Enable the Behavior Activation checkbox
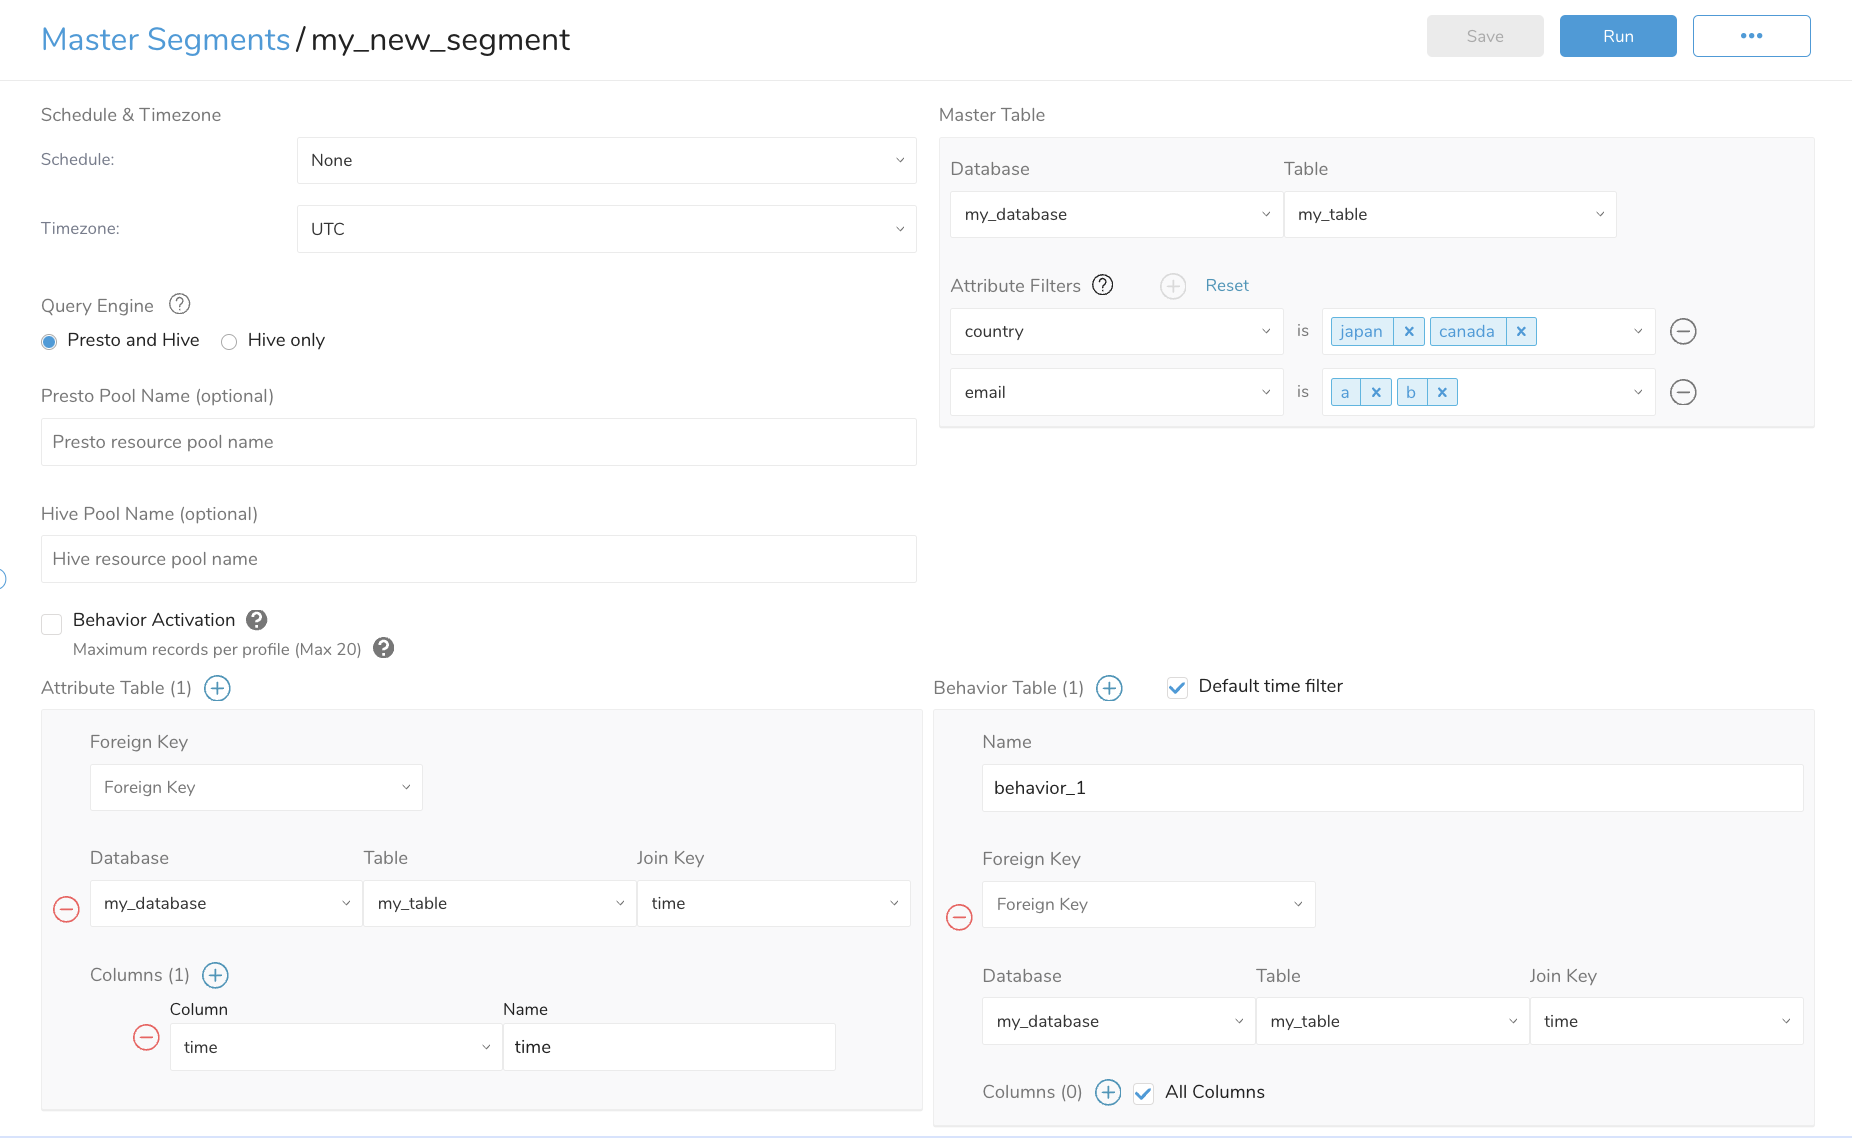The height and width of the screenshot is (1138, 1852). pos(52,624)
